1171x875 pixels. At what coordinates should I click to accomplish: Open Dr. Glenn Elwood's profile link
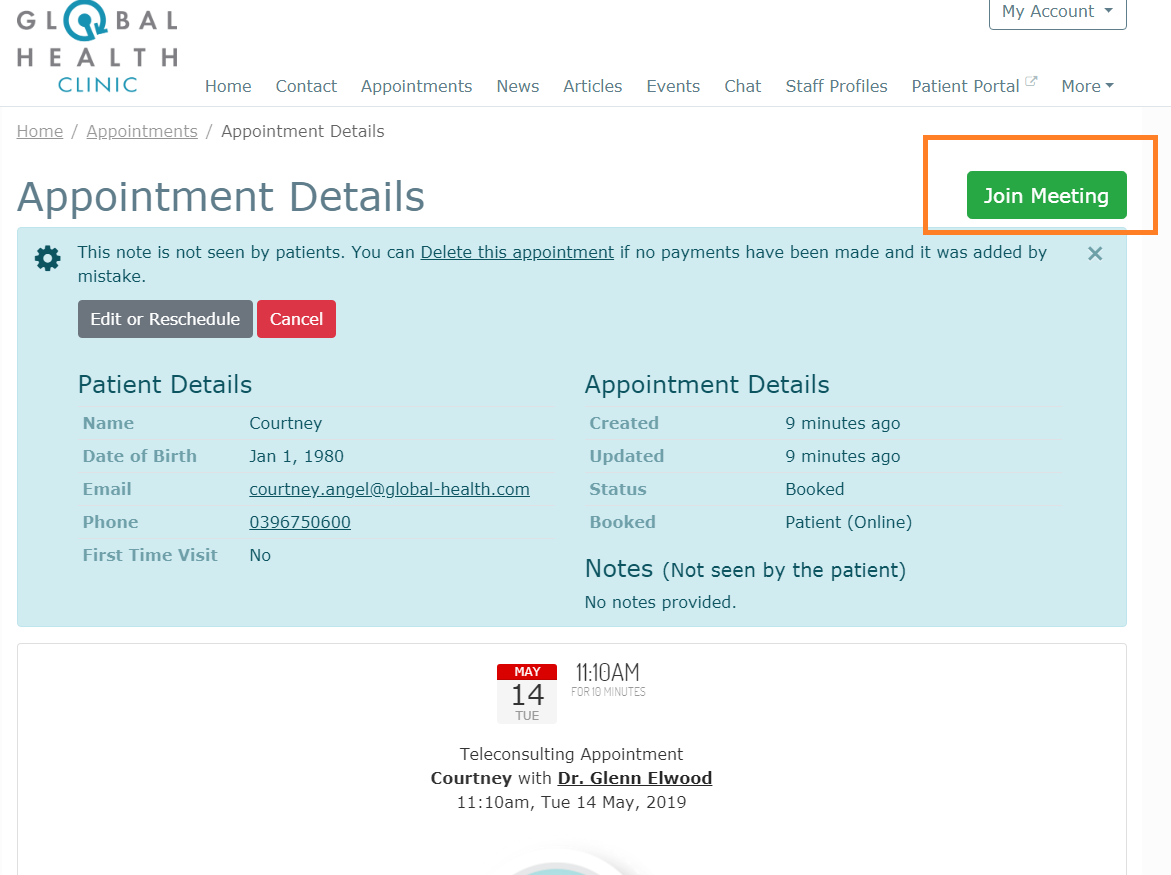pos(635,778)
